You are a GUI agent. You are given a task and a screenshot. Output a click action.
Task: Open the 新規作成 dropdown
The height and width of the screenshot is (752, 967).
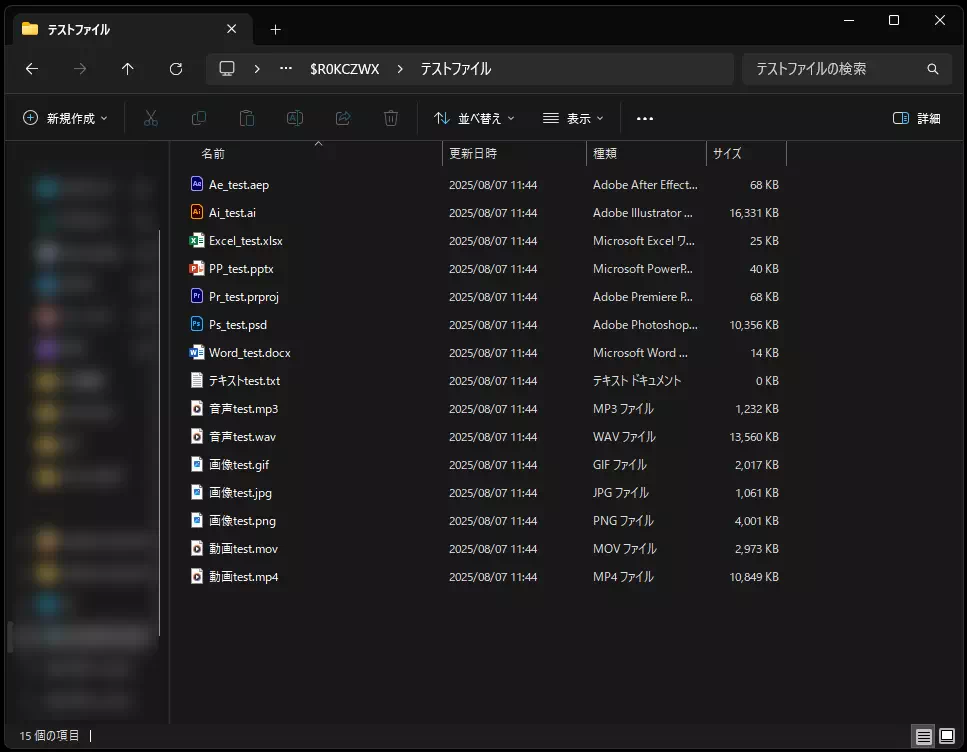click(x=65, y=118)
